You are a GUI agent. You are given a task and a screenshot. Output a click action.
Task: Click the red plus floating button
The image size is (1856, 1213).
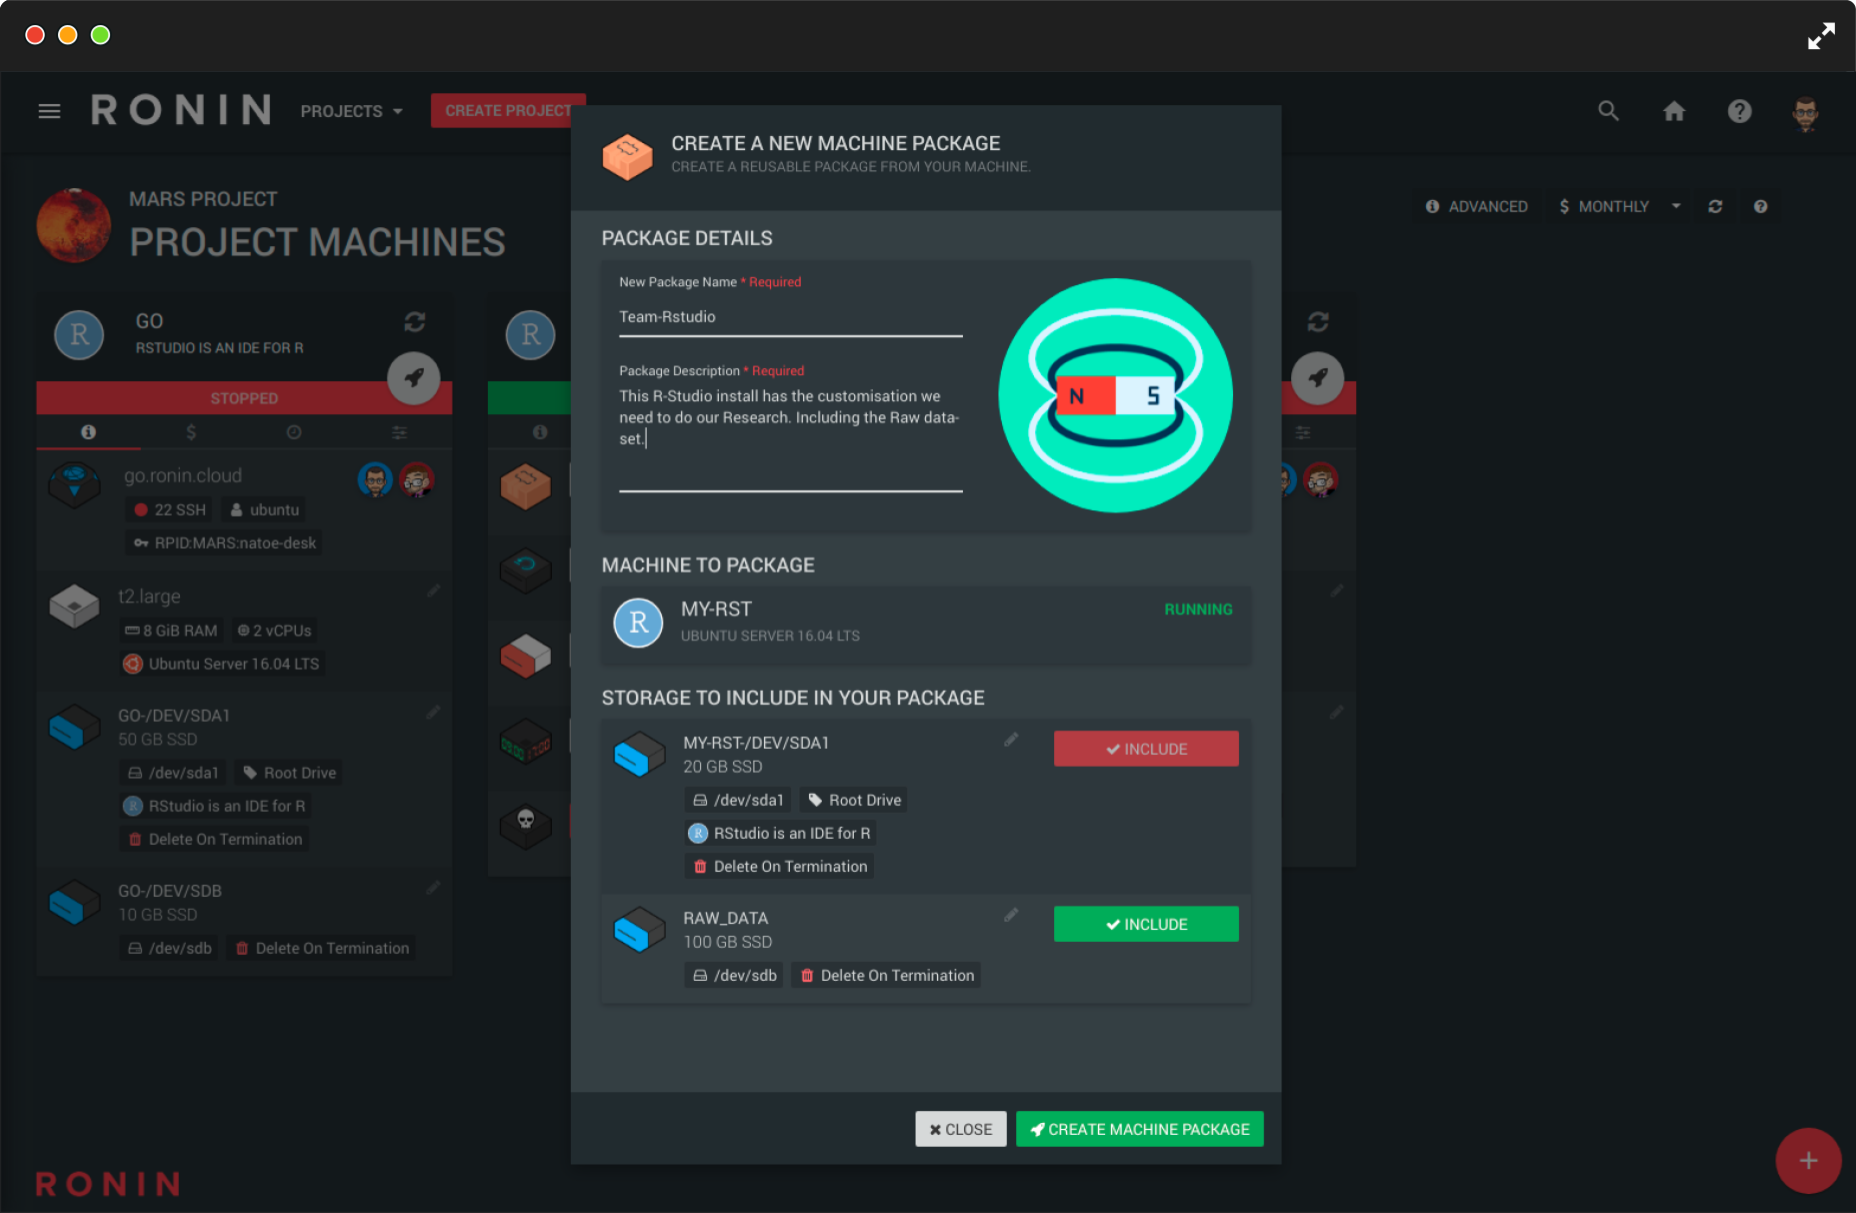(1808, 1160)
